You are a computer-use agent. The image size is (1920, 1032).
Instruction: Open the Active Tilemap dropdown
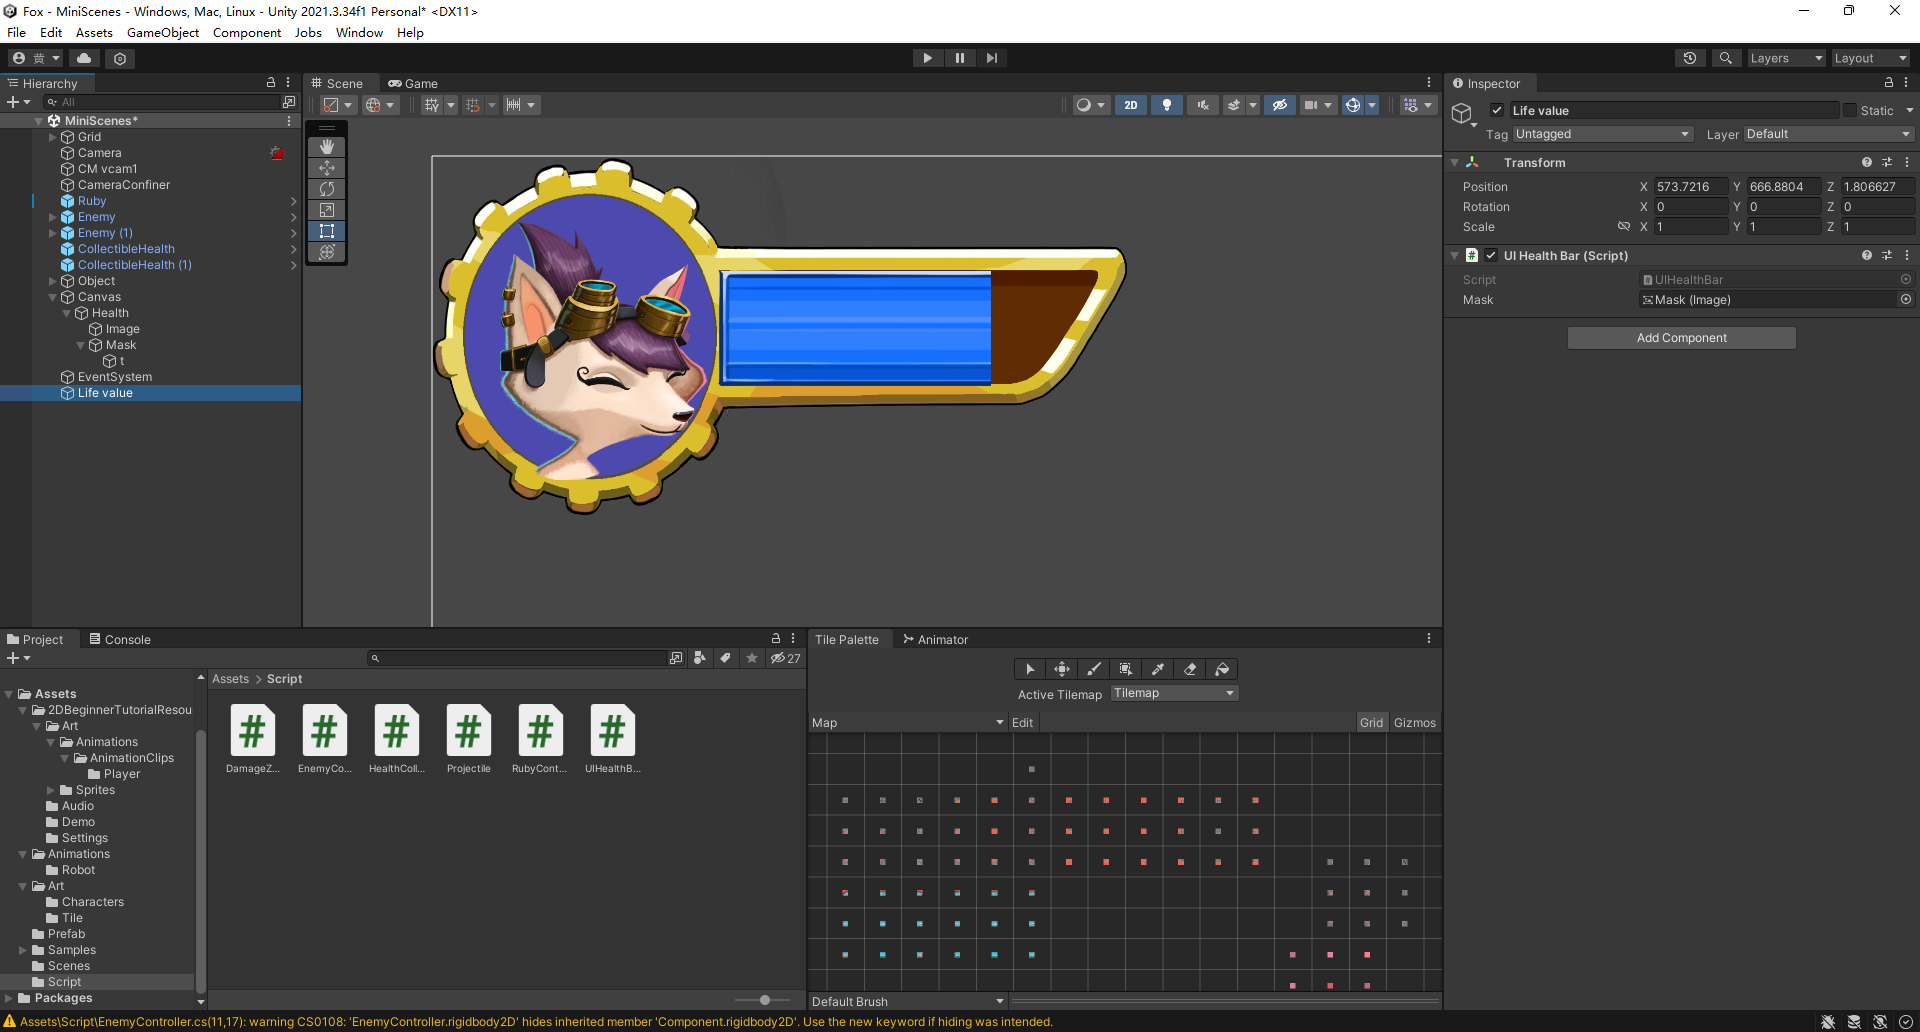pyautogui.click(x=1174, y=693)
